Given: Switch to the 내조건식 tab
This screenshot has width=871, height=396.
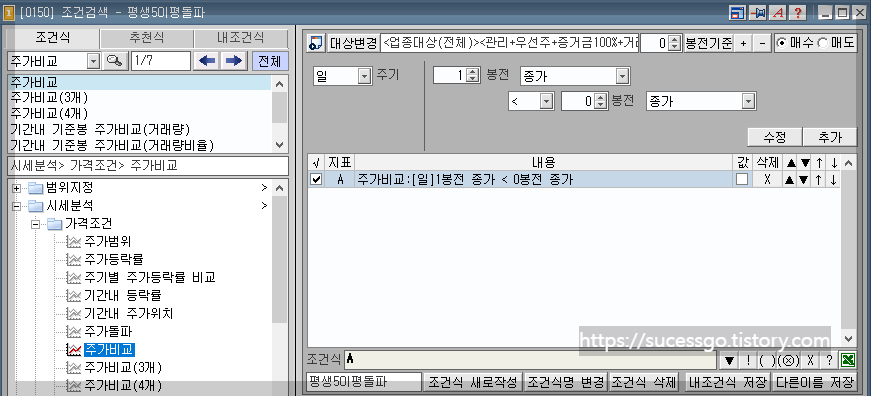Looking at the screenshot, I should tap(240, 38).
